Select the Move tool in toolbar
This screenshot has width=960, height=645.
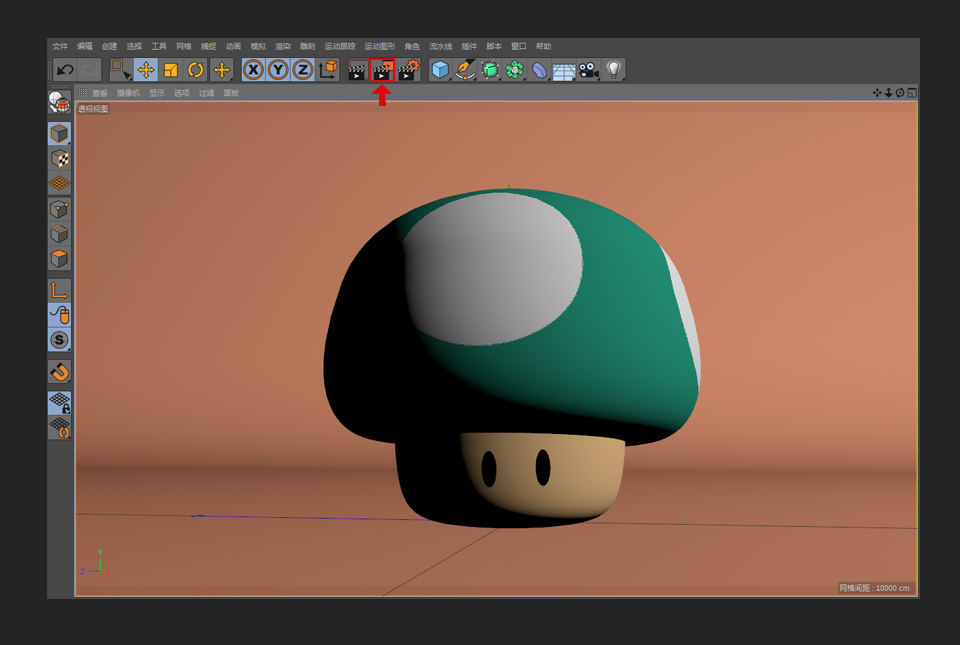click(146, 70)
